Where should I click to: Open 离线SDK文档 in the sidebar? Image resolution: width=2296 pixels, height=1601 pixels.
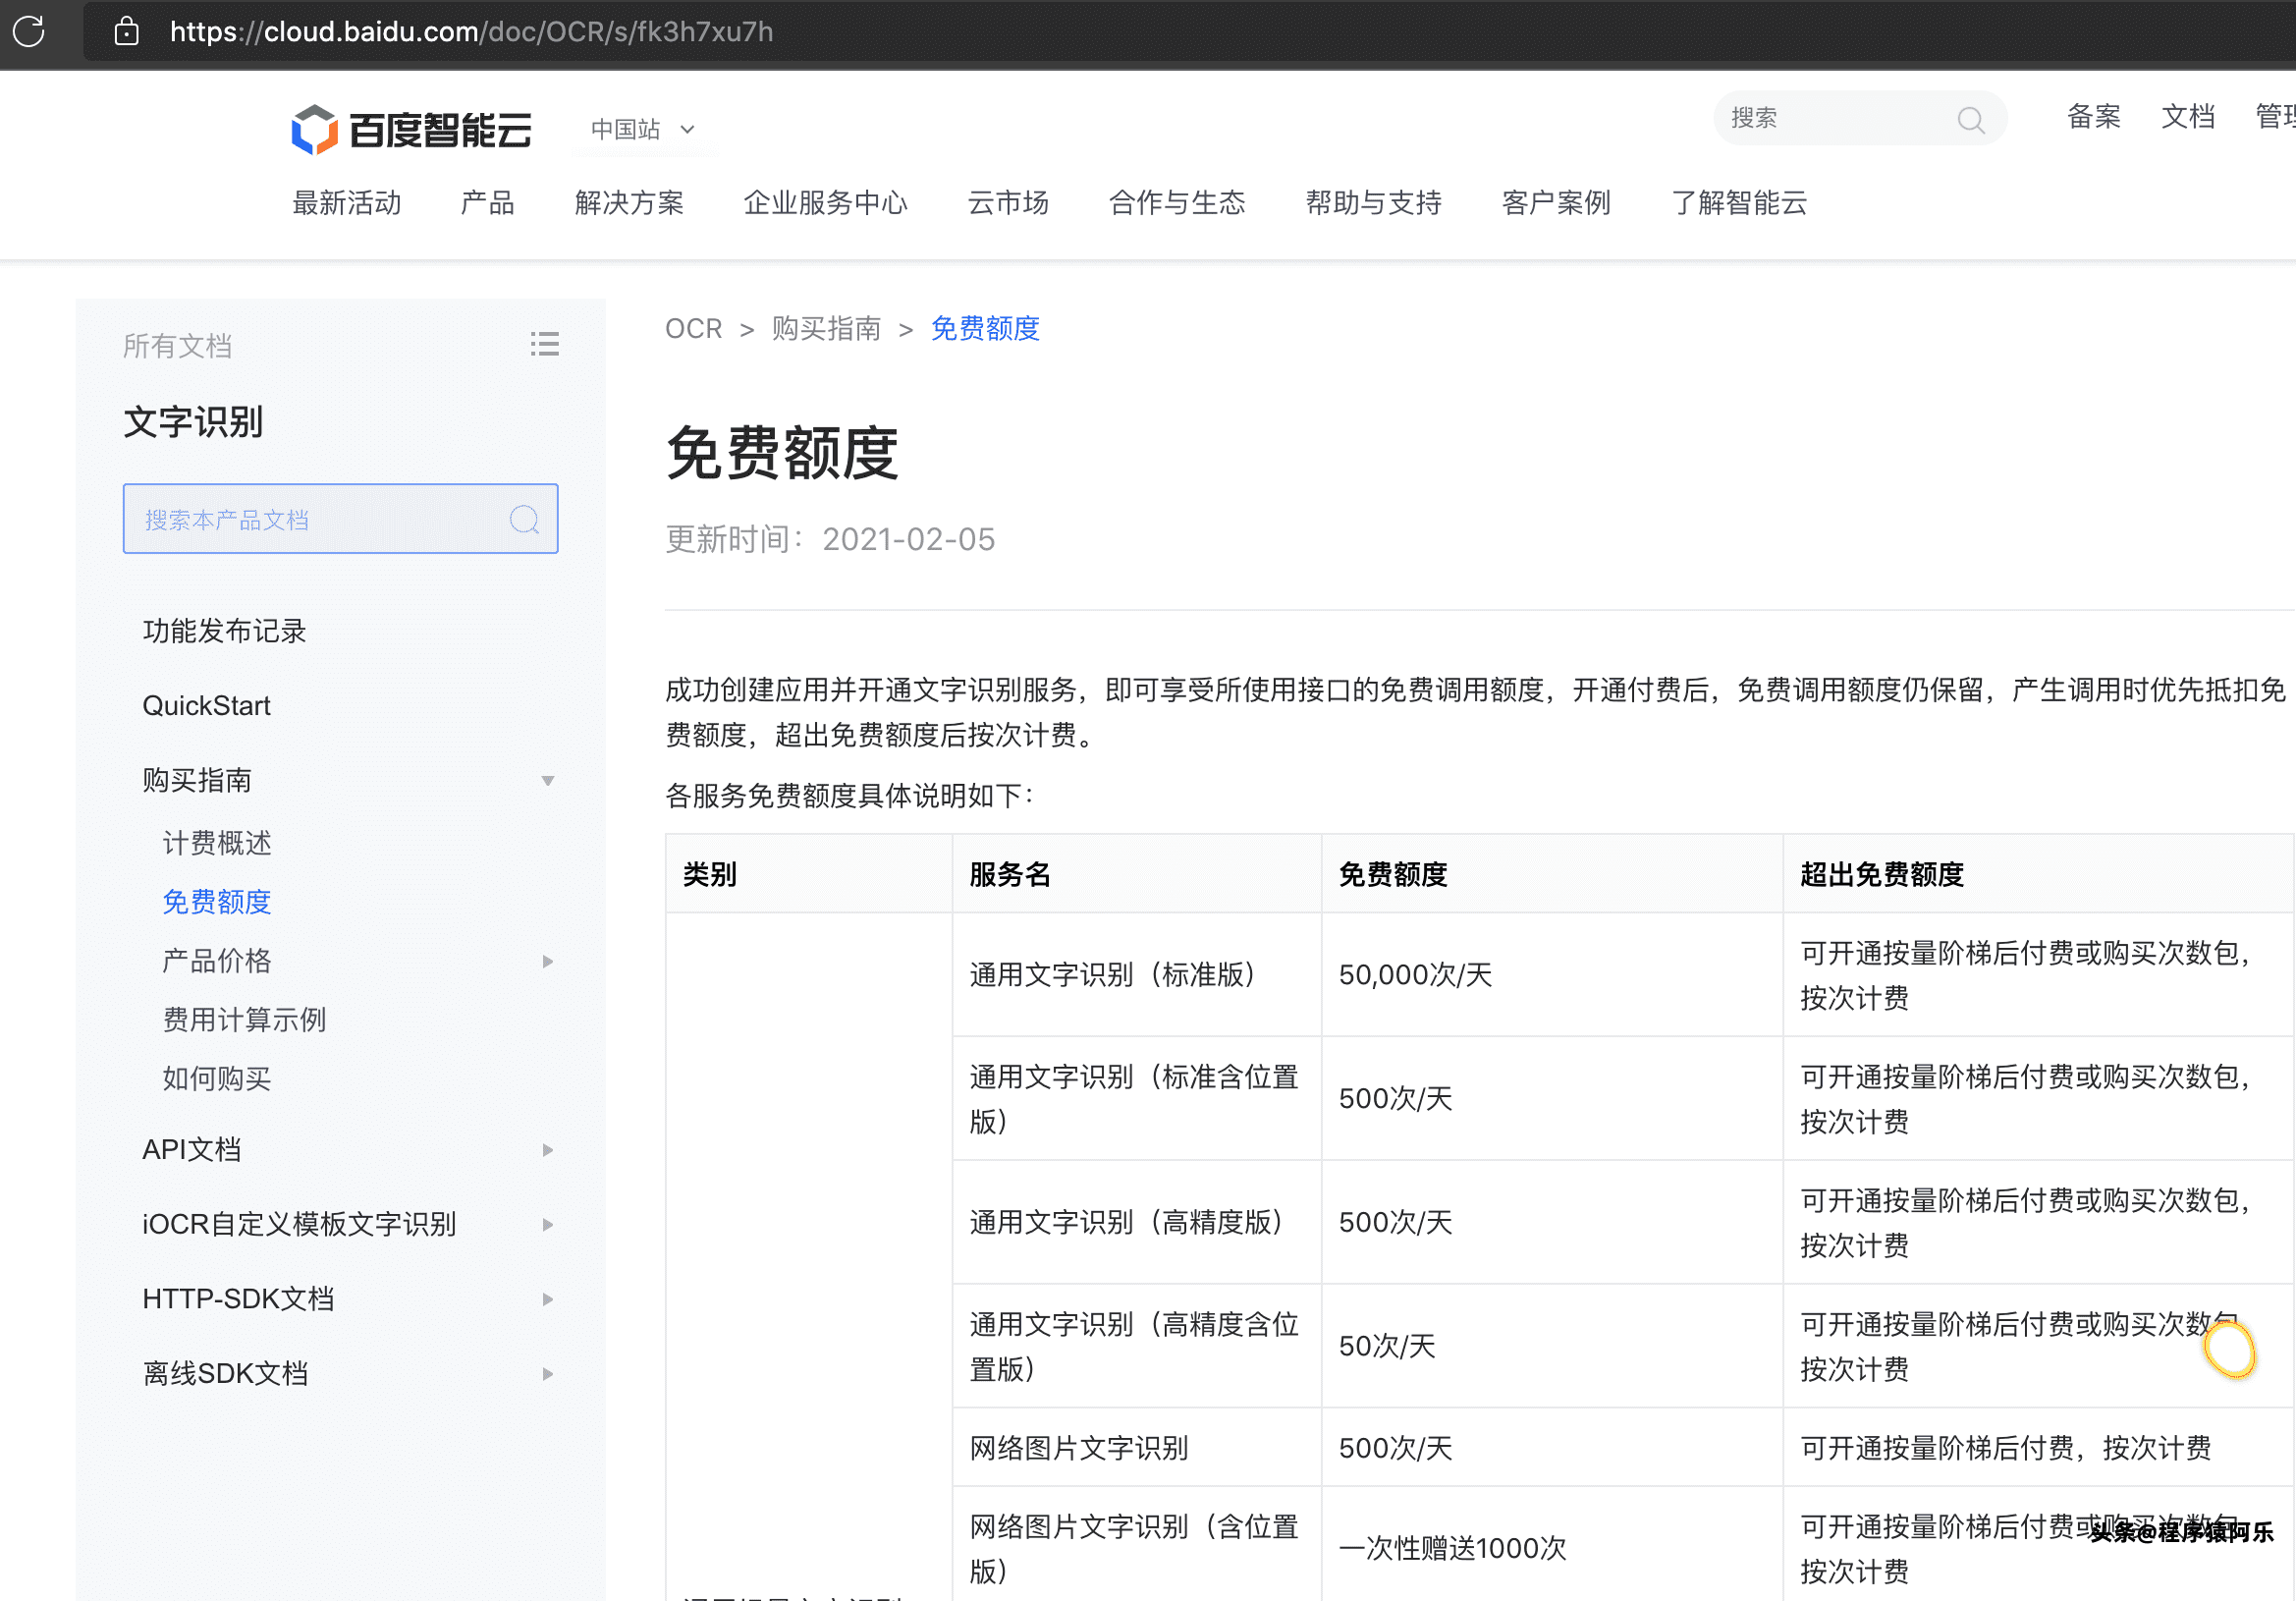pos(225,1374)
